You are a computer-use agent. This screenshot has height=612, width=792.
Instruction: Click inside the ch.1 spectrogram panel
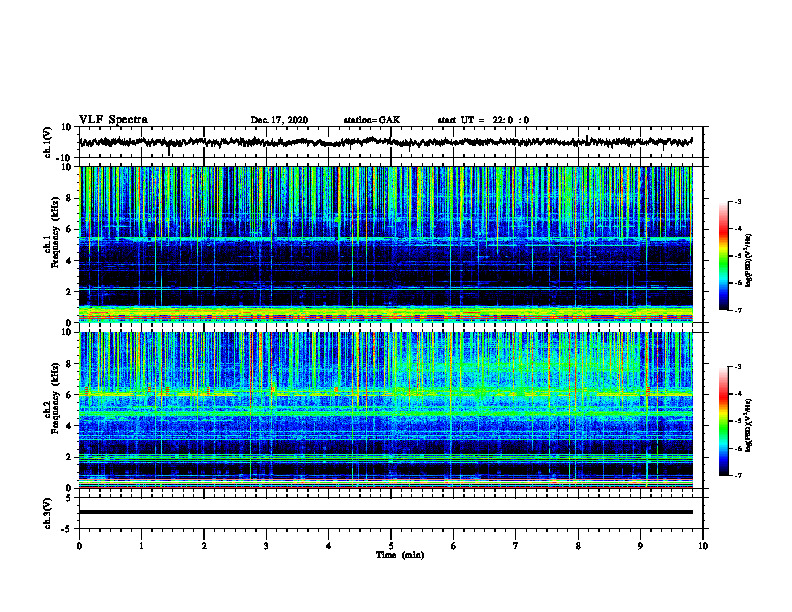click(x=385, y=244)
